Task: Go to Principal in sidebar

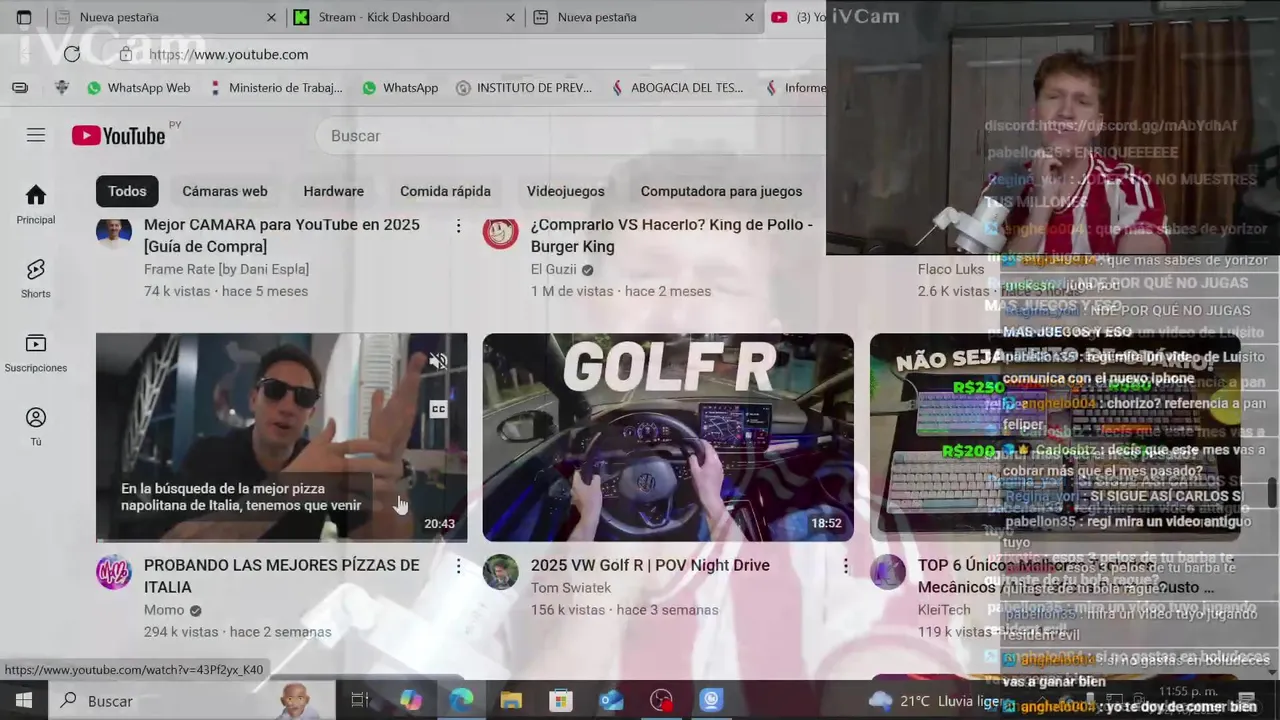Action: [x=36, y=205]
